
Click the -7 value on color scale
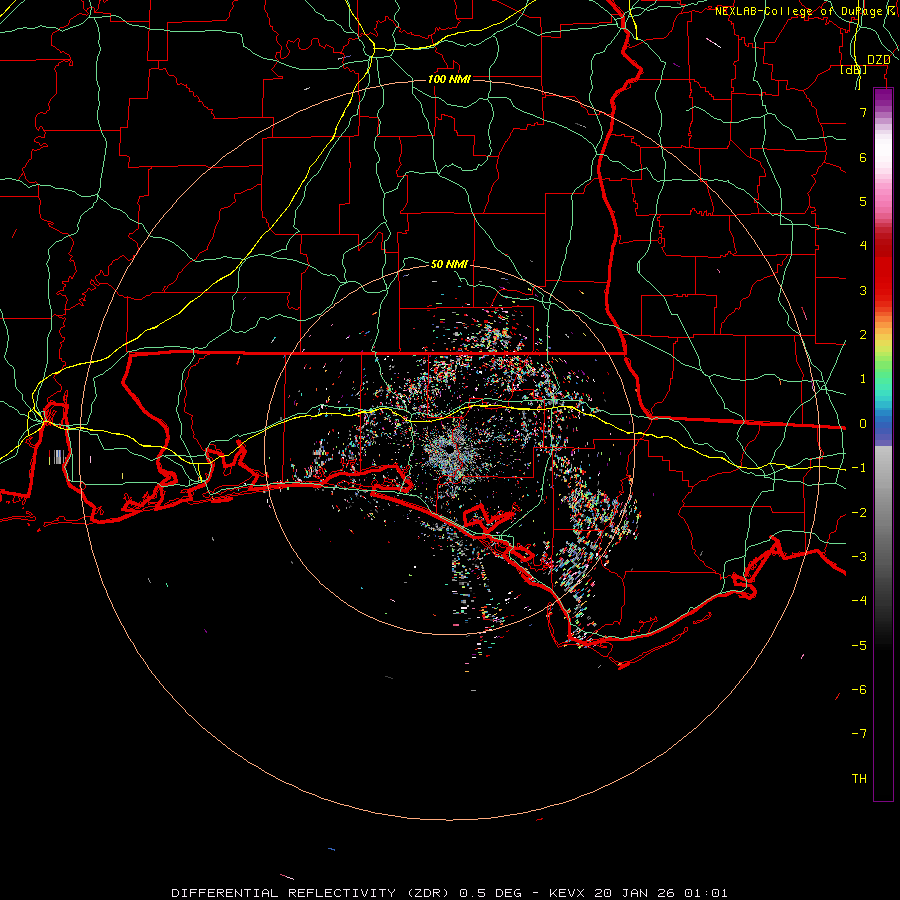coord(859,734)
